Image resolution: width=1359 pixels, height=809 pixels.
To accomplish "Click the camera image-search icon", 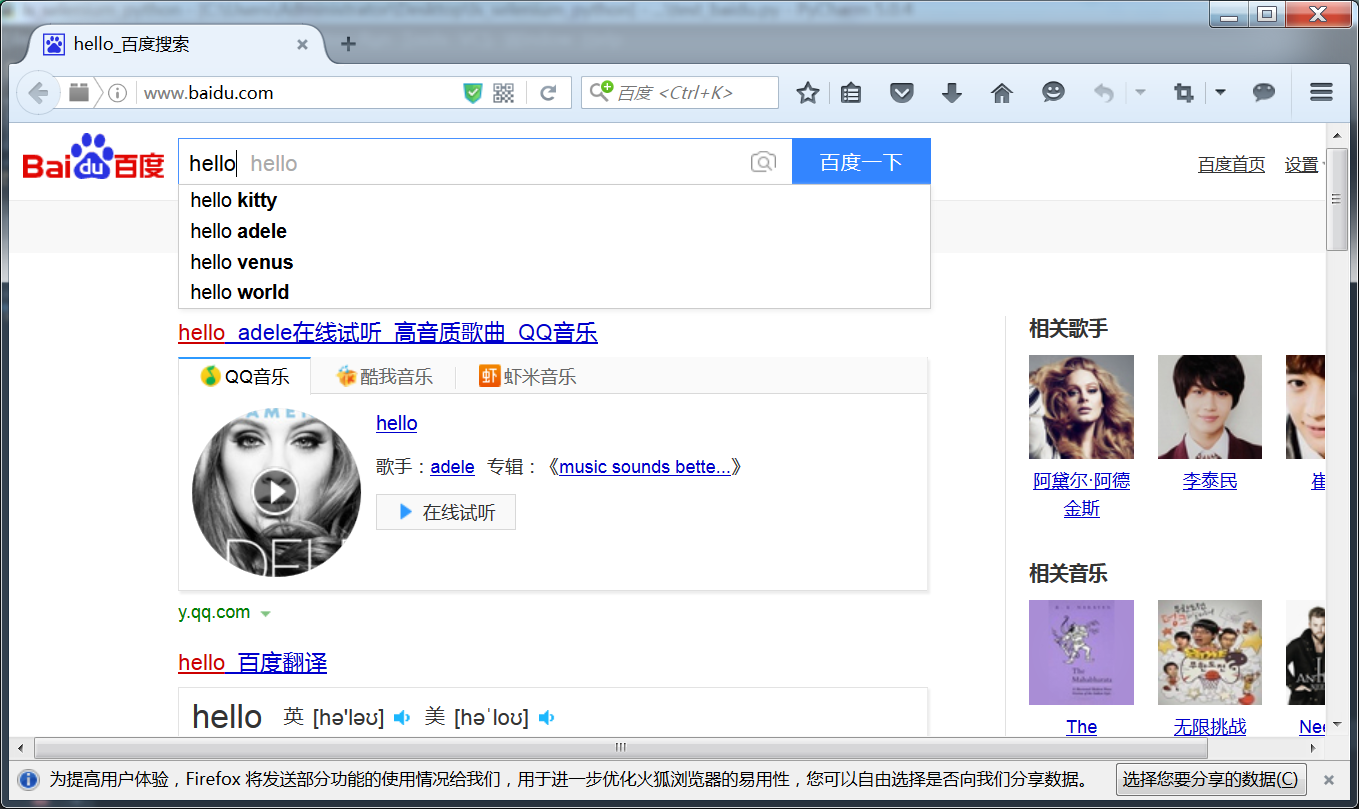I will click(x=763, y=162).
